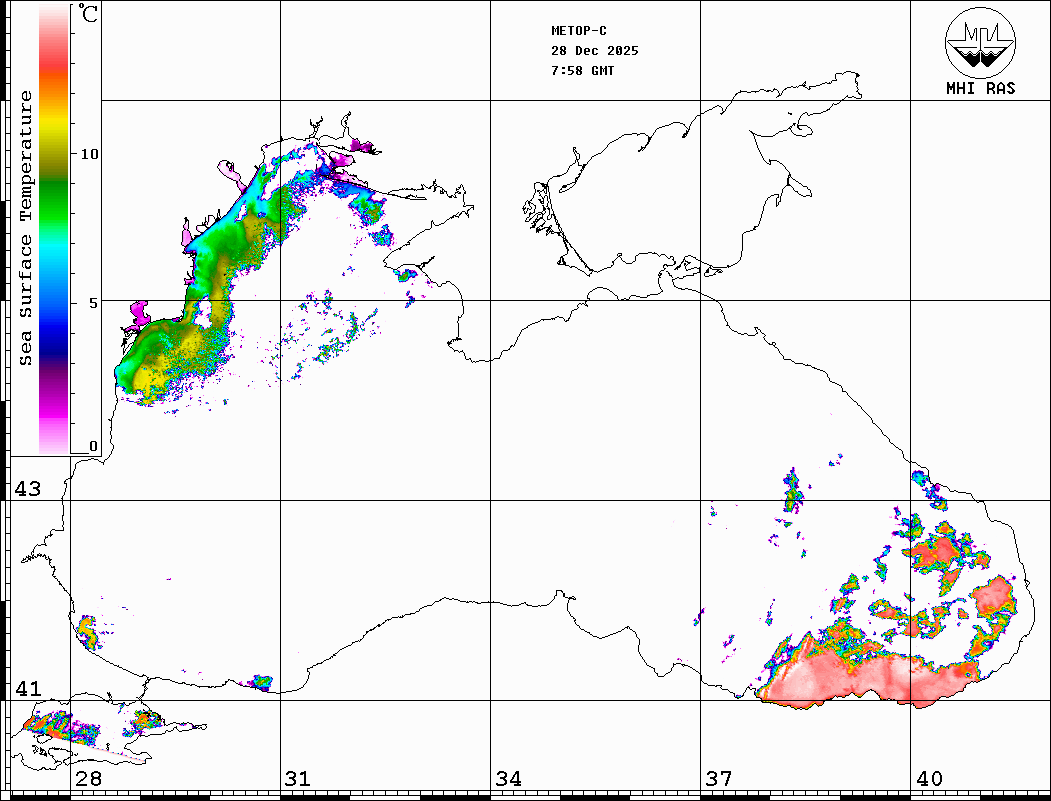The height and width of the screenshot is (801, 1051).
Task: Click the latitude label 43
Action: [27, 489]
